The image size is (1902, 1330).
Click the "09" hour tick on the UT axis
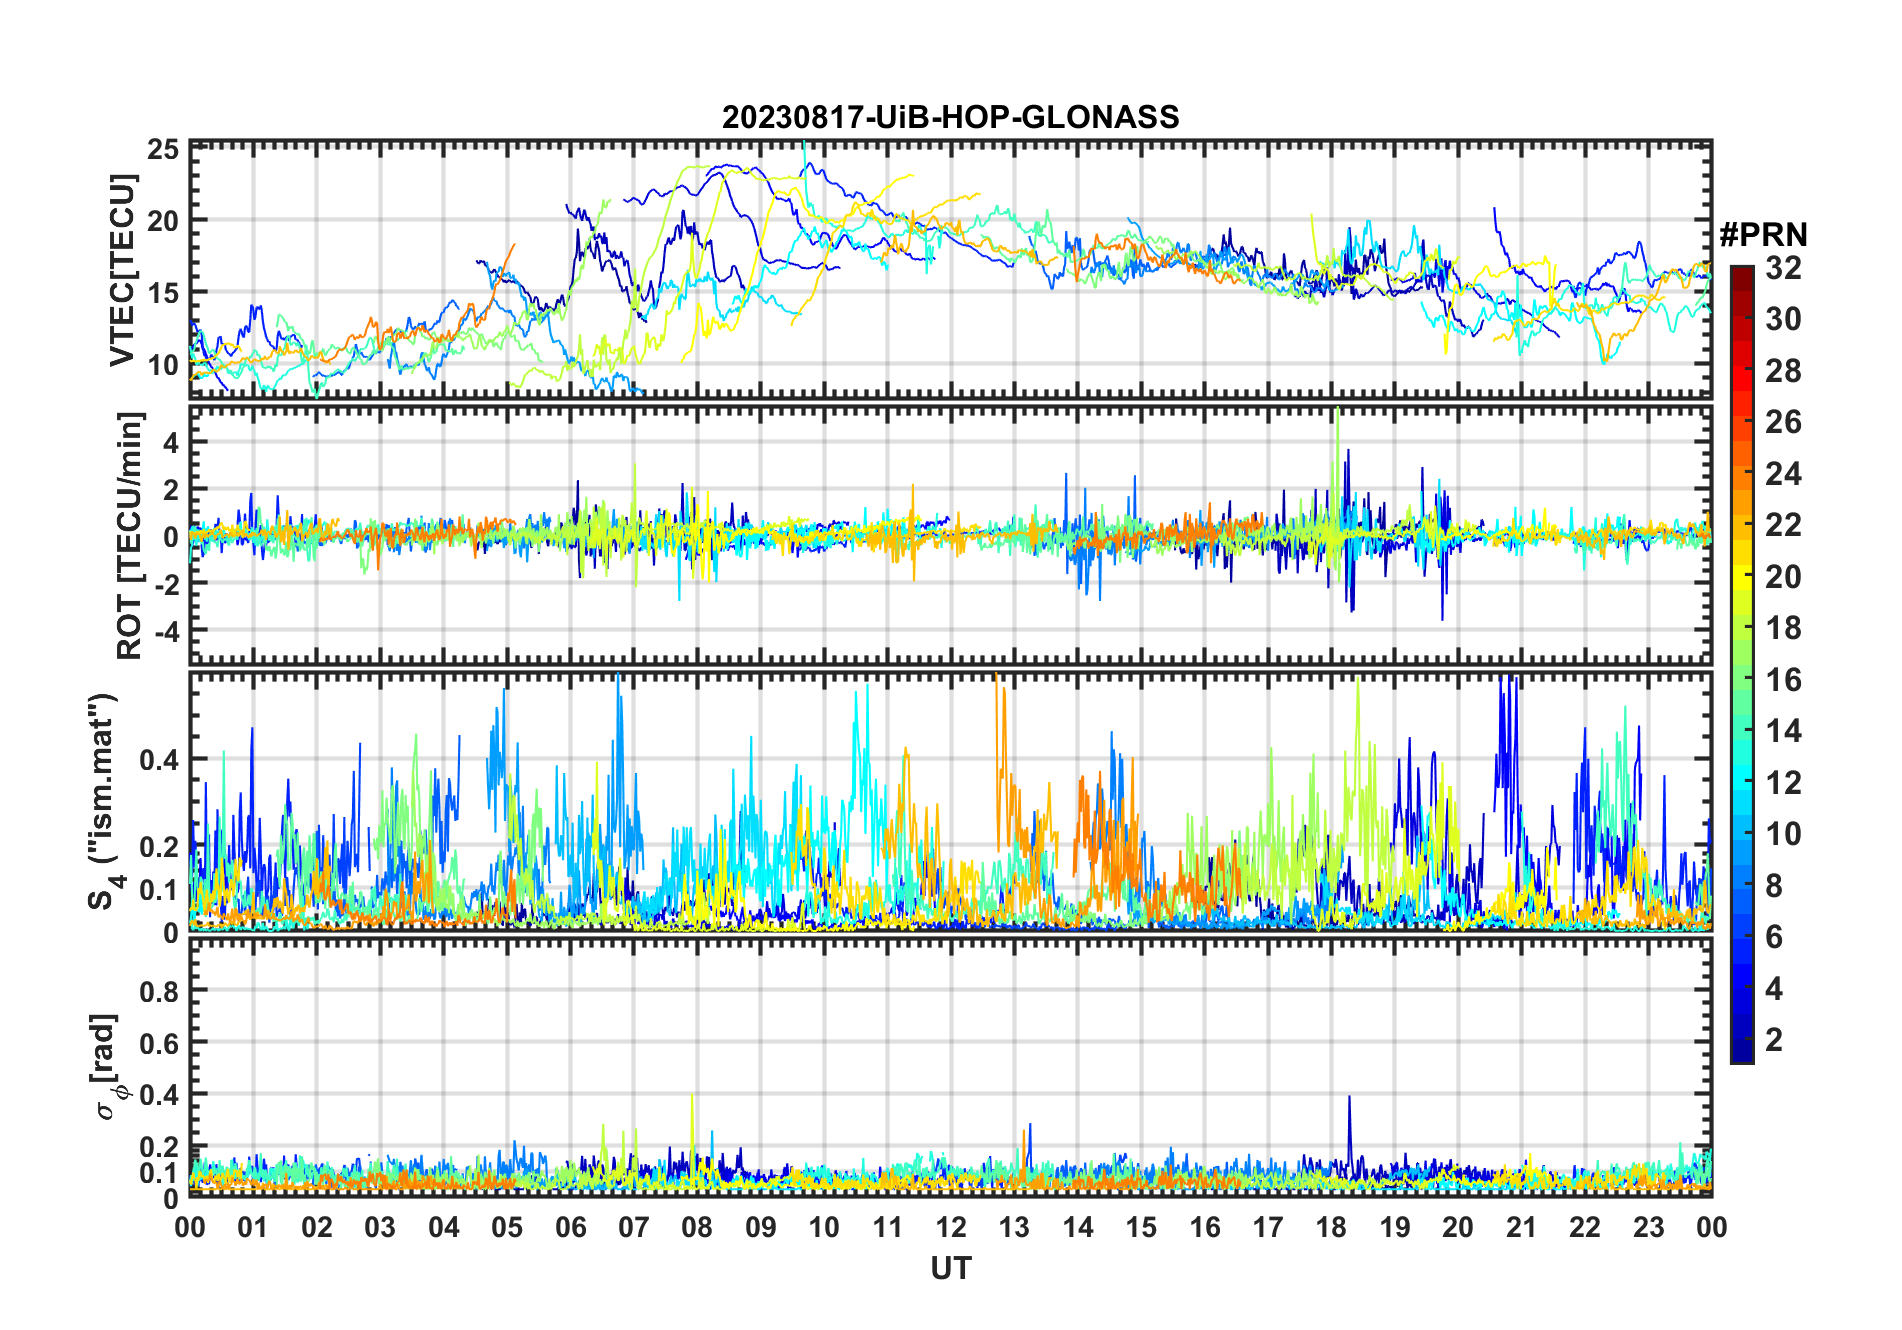761,1227
